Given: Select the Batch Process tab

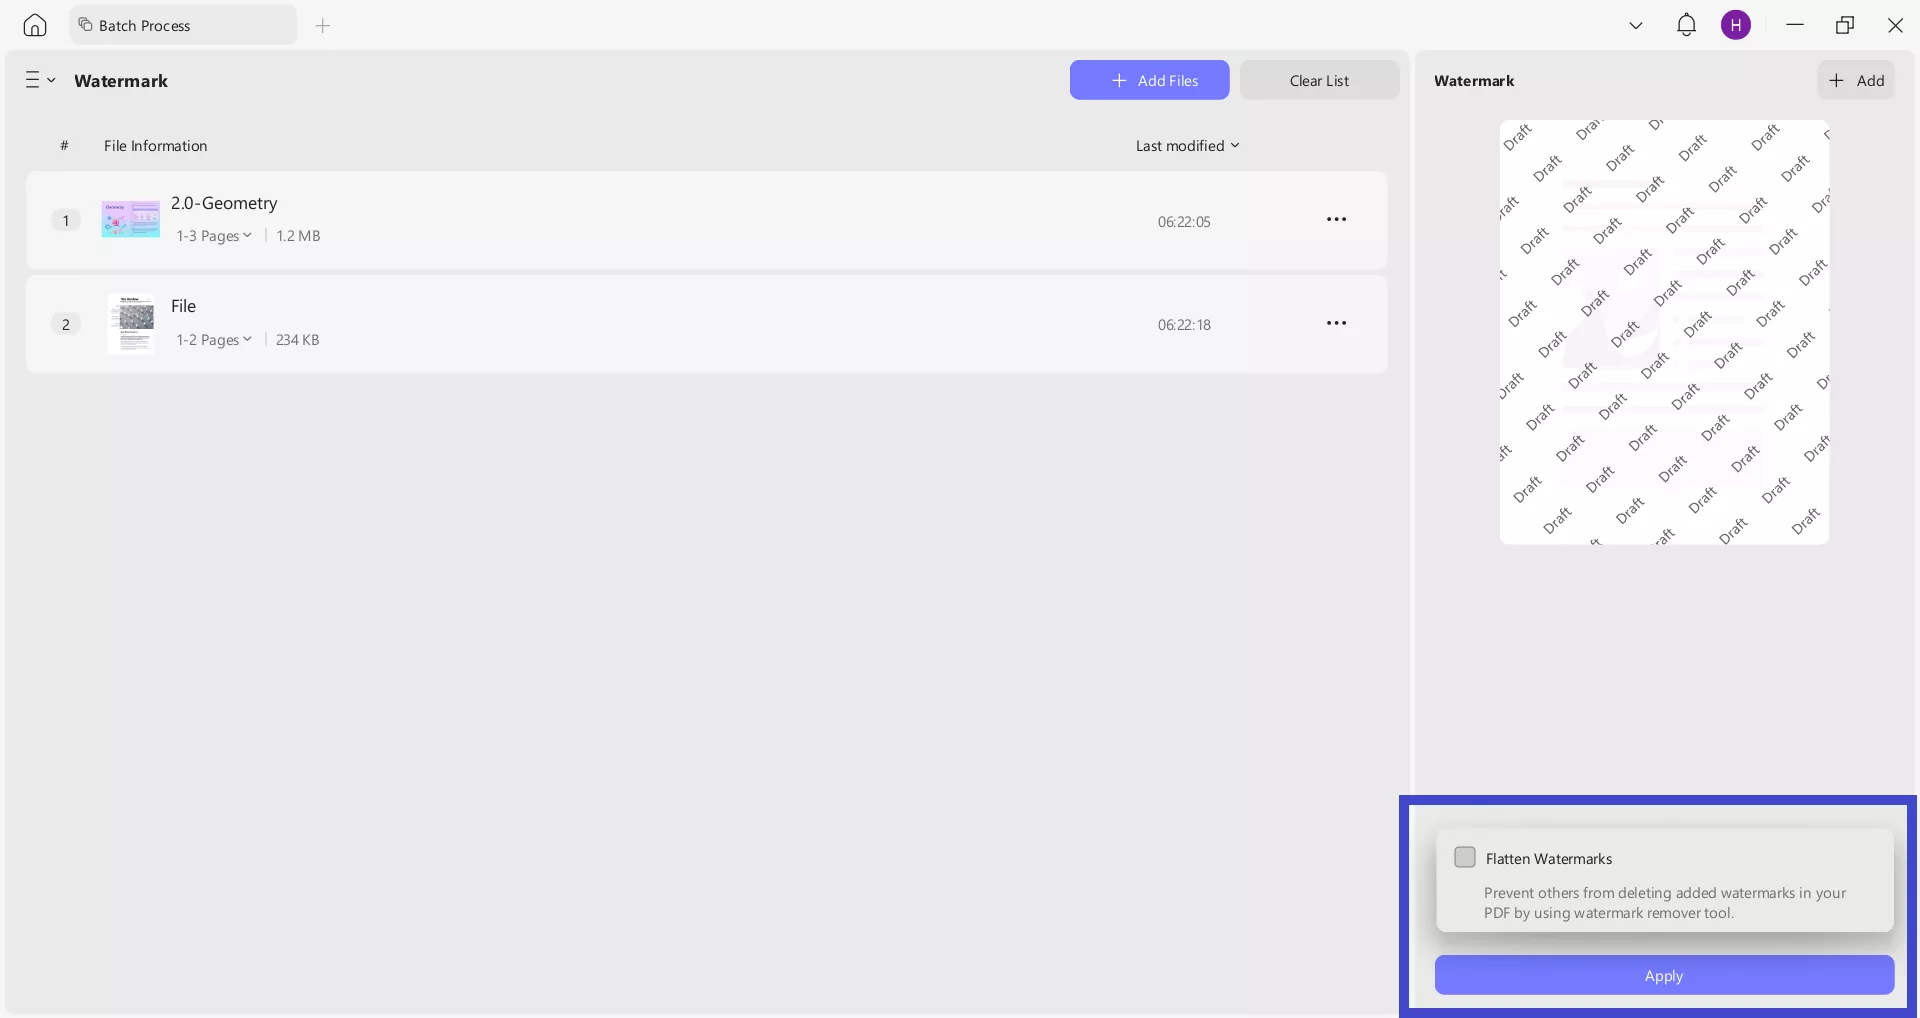Looking at the screenshot, I should (x=183, y=25).
